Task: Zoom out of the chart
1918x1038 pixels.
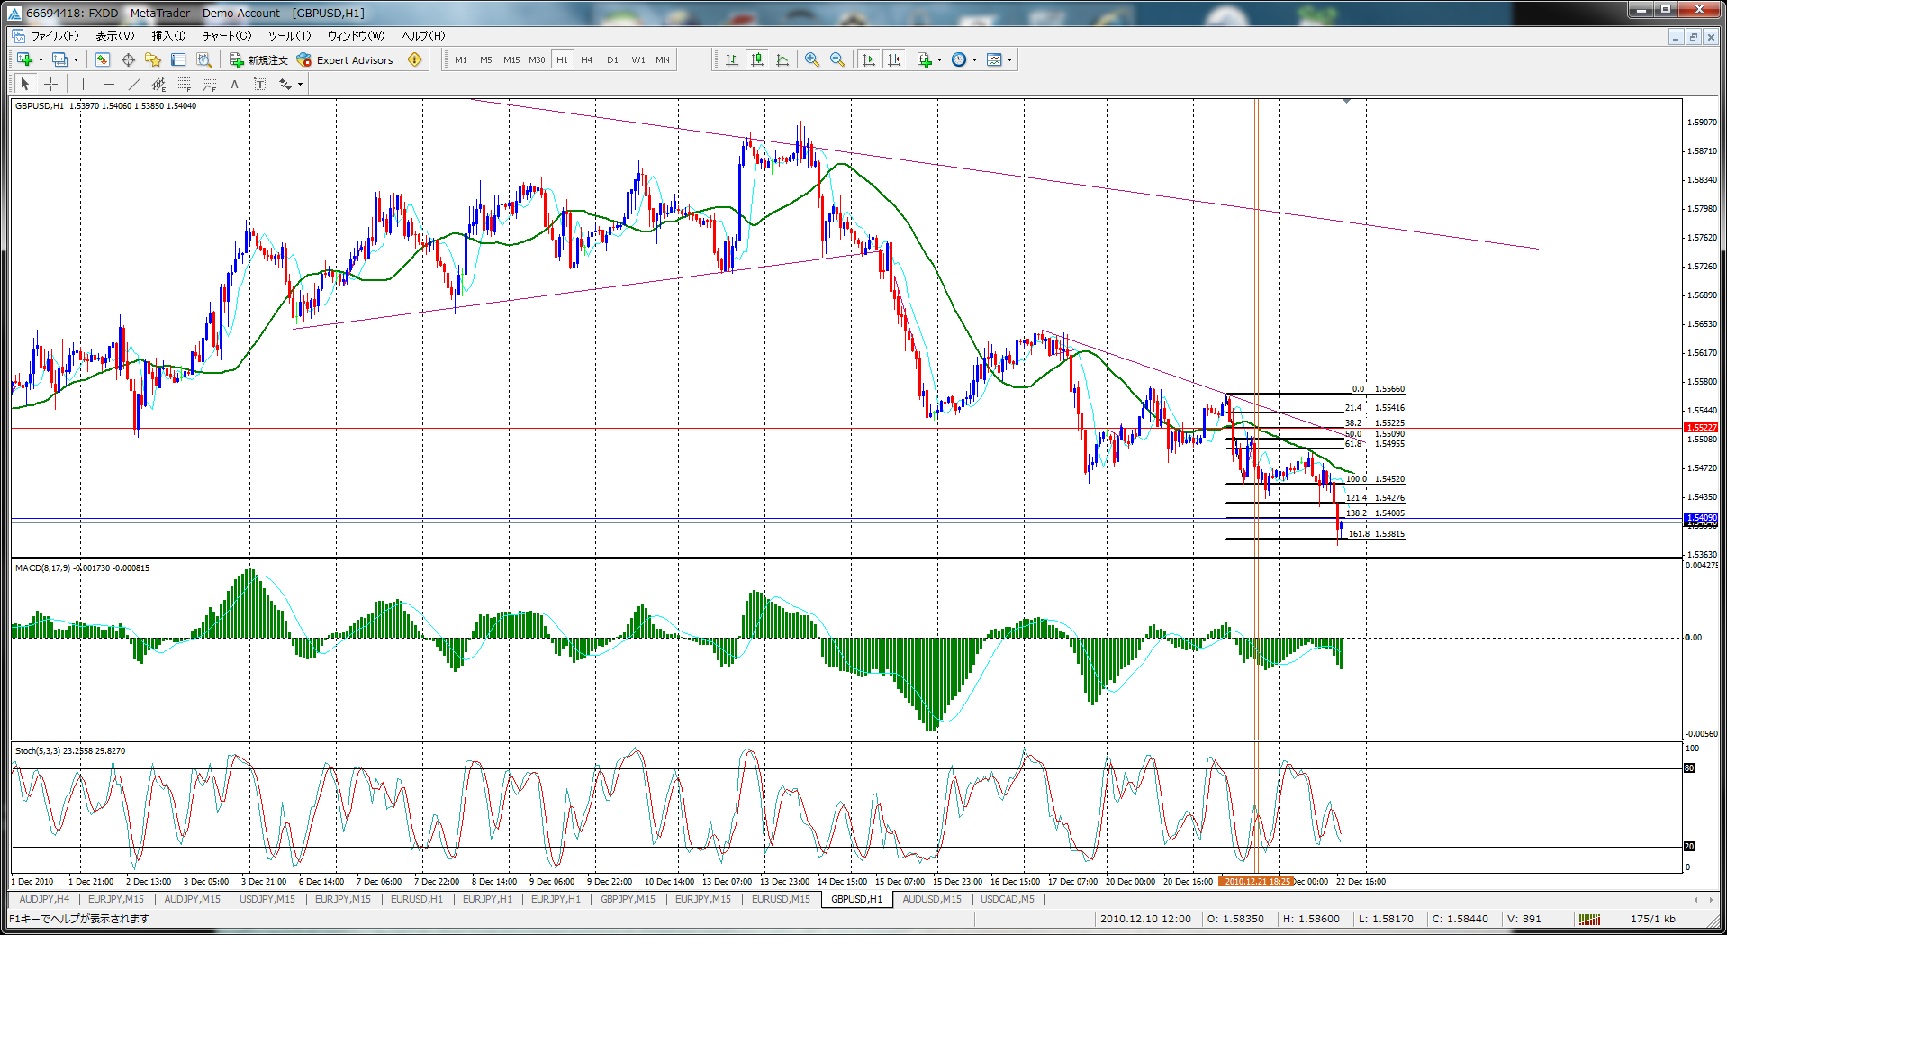Action: point(838,60)
